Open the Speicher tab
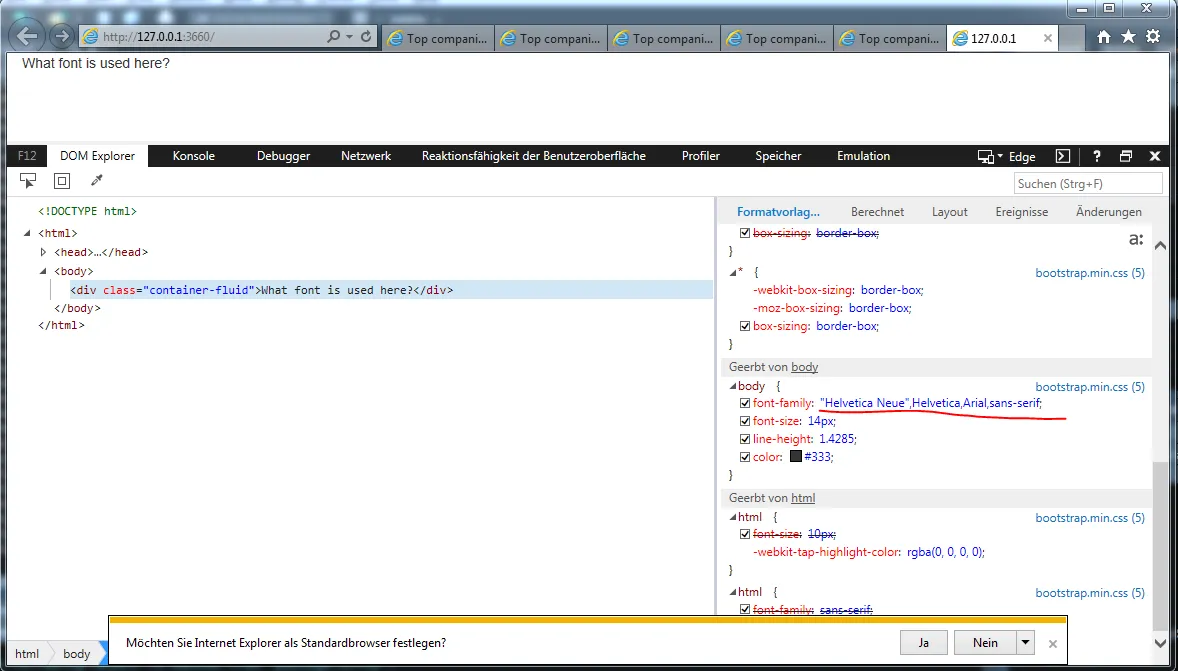The image size is (1178, 671). [x=778, y=156]
